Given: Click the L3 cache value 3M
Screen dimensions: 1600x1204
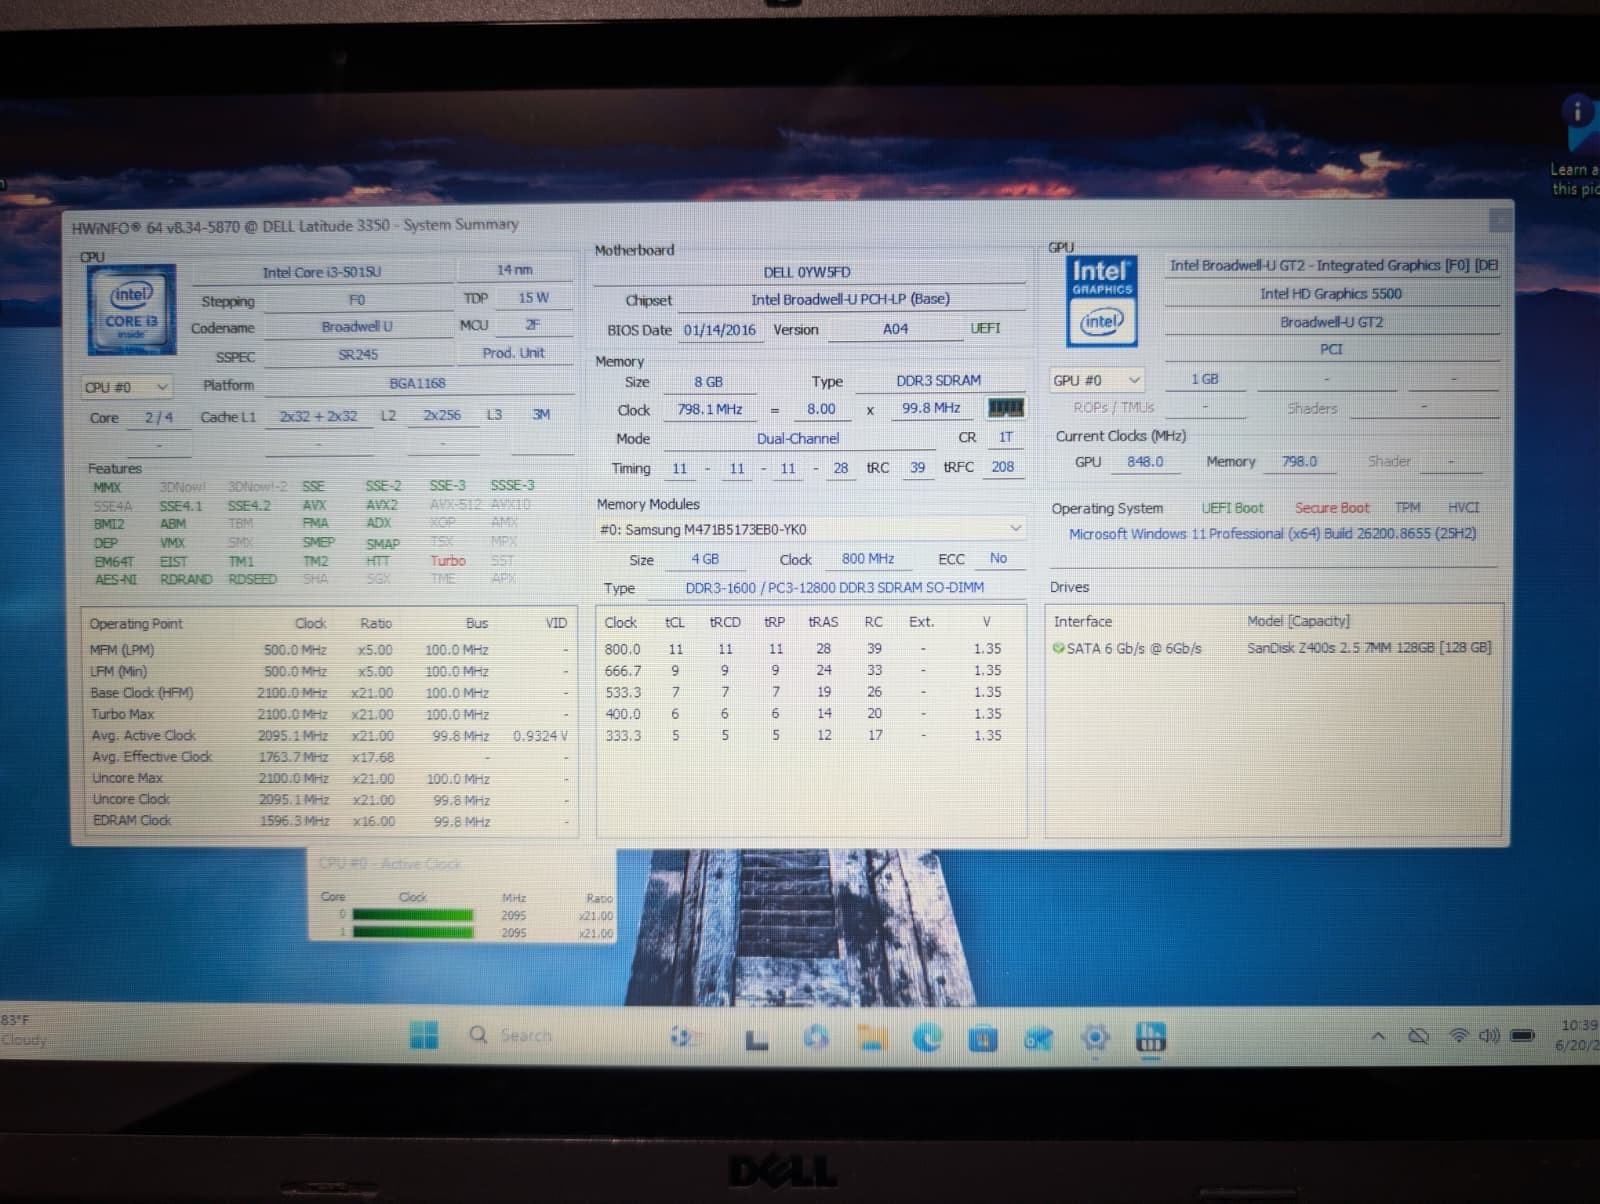Looking at the screenshot, I should point(541,414).
